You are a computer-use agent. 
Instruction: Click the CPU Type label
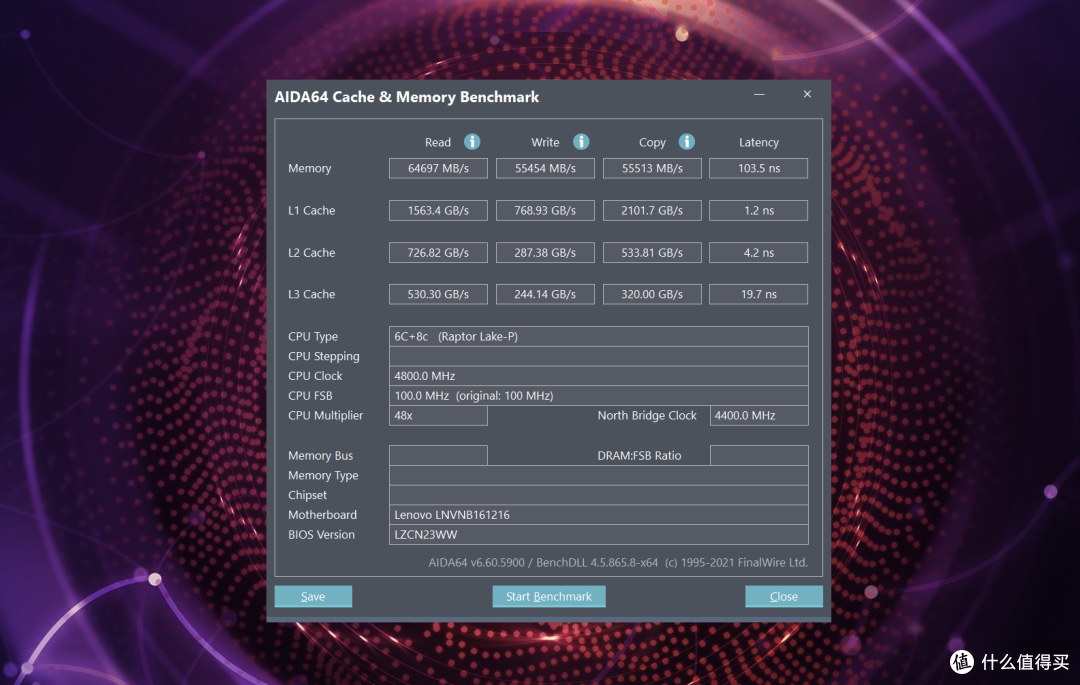click(x=313, y=337)
